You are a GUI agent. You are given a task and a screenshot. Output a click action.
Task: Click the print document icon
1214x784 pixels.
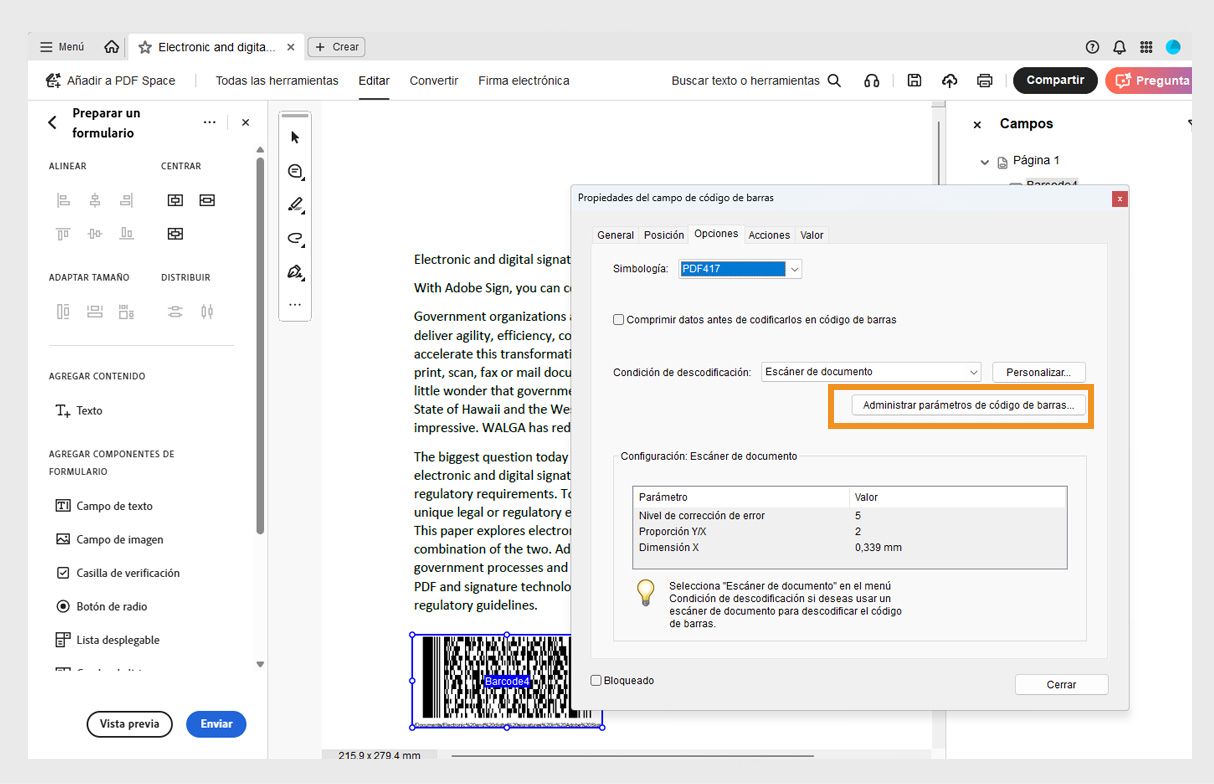click(984, 80)
